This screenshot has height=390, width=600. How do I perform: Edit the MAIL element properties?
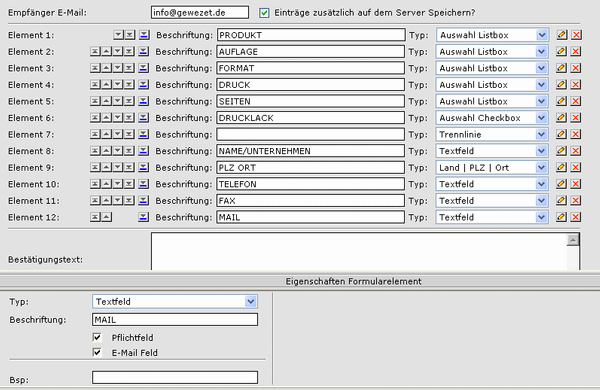(x=561, y=217)
